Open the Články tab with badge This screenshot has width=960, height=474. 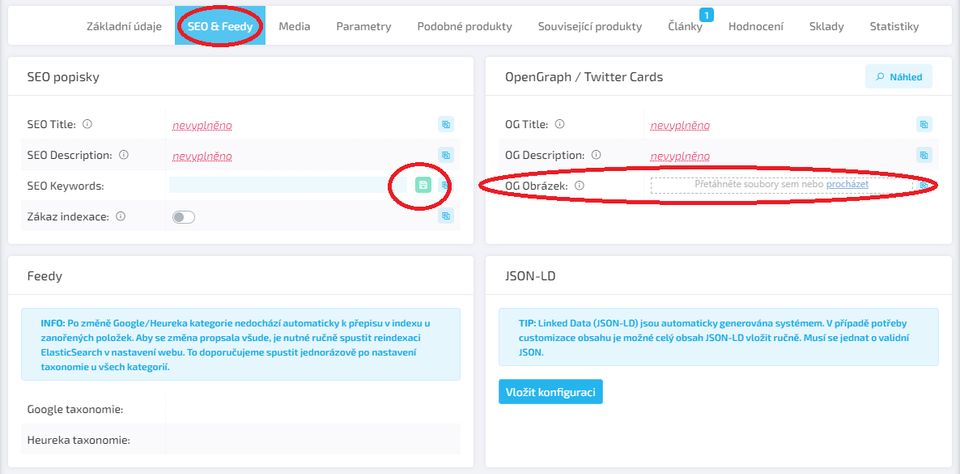685,26
